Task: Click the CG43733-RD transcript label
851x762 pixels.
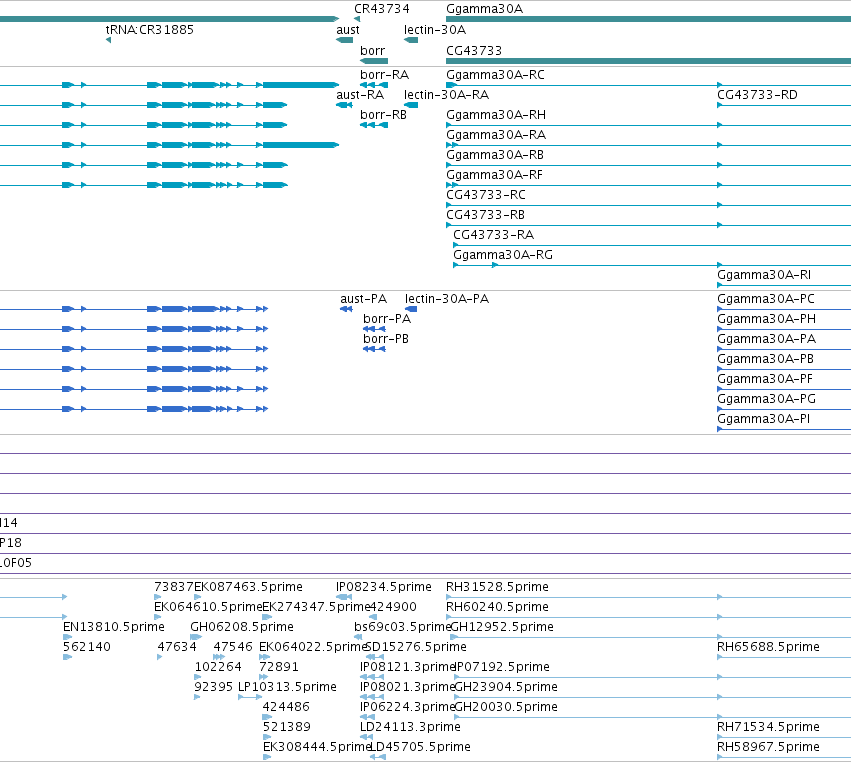Action: (x=757, y=95)
